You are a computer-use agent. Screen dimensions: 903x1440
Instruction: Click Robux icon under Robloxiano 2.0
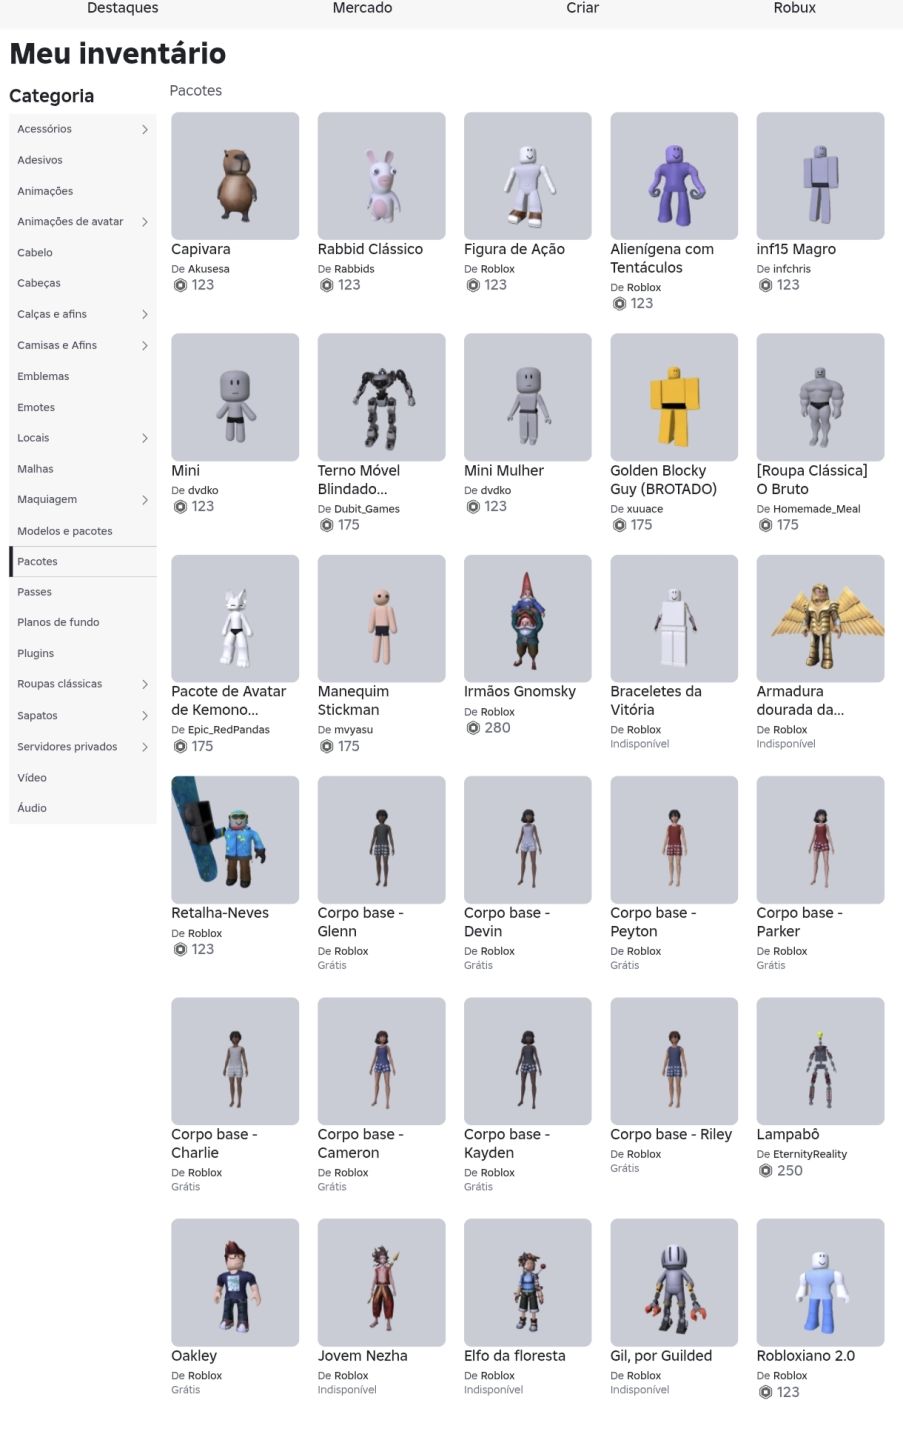click(766, 1392)
